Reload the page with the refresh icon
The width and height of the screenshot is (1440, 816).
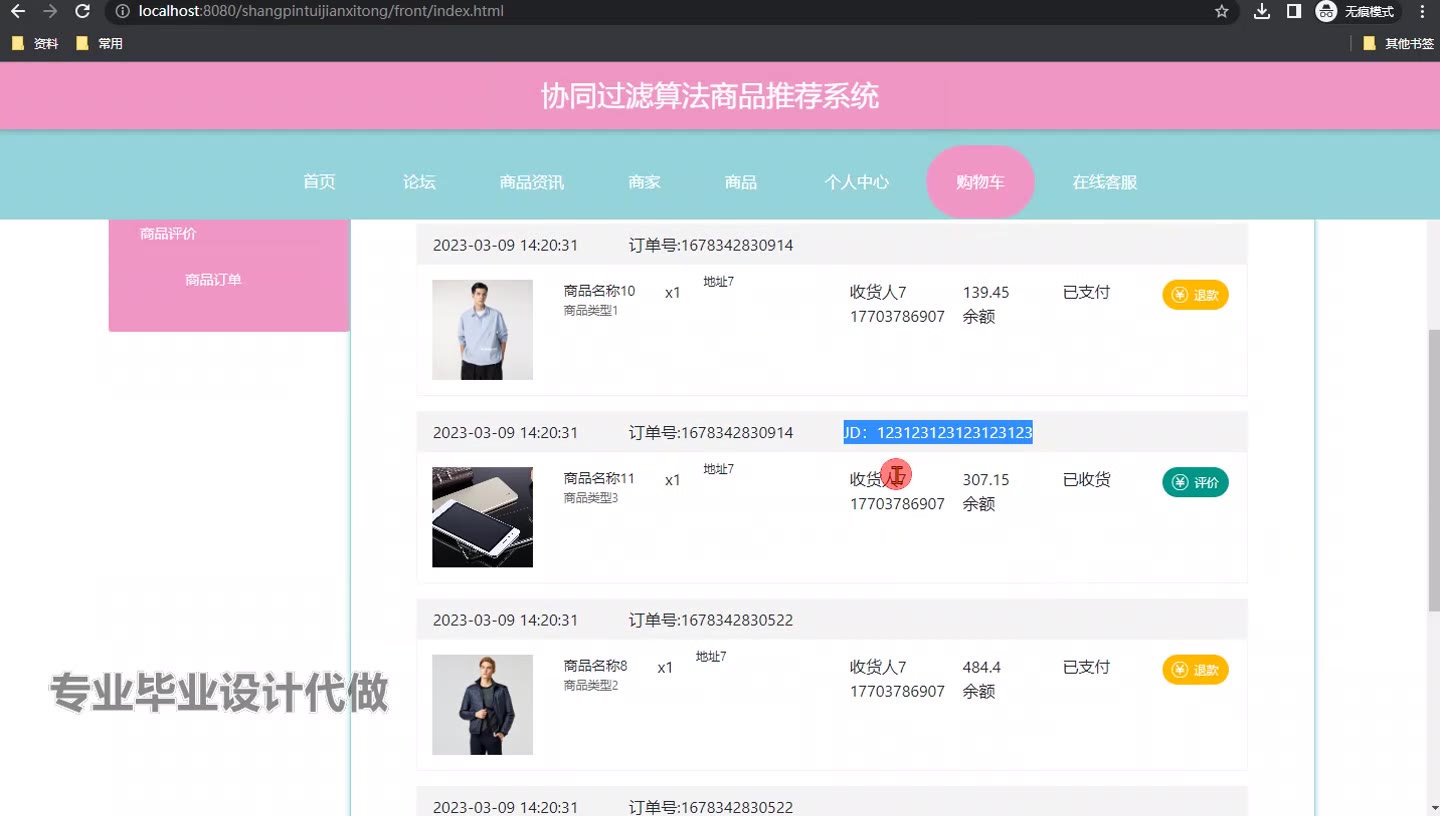click(x=83, y=12)
